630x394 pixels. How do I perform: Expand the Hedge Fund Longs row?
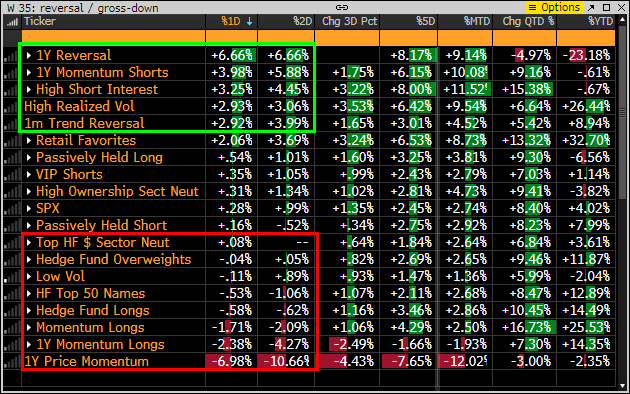[x=29, y=310]
